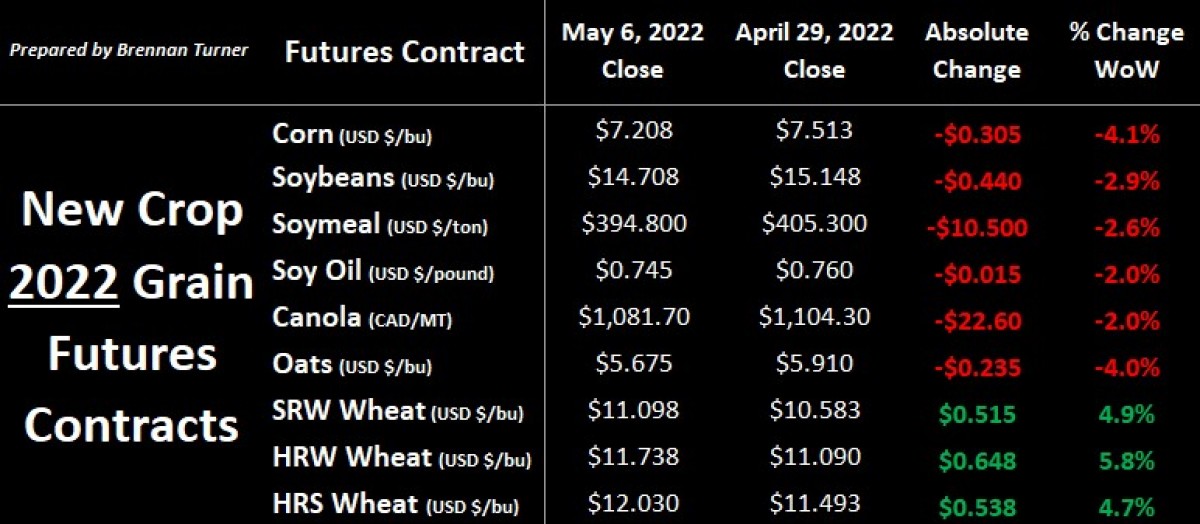
Task: Click the Prepared by Brennan Turner text
Action: coord(128,49)
